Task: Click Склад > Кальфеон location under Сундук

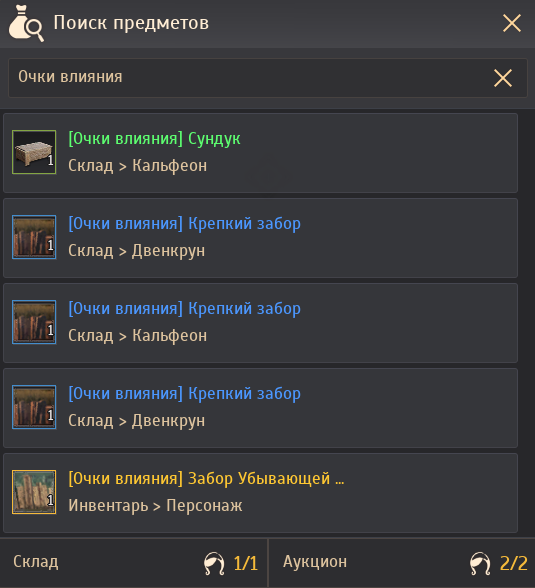Action: click(x=137, y=165)
